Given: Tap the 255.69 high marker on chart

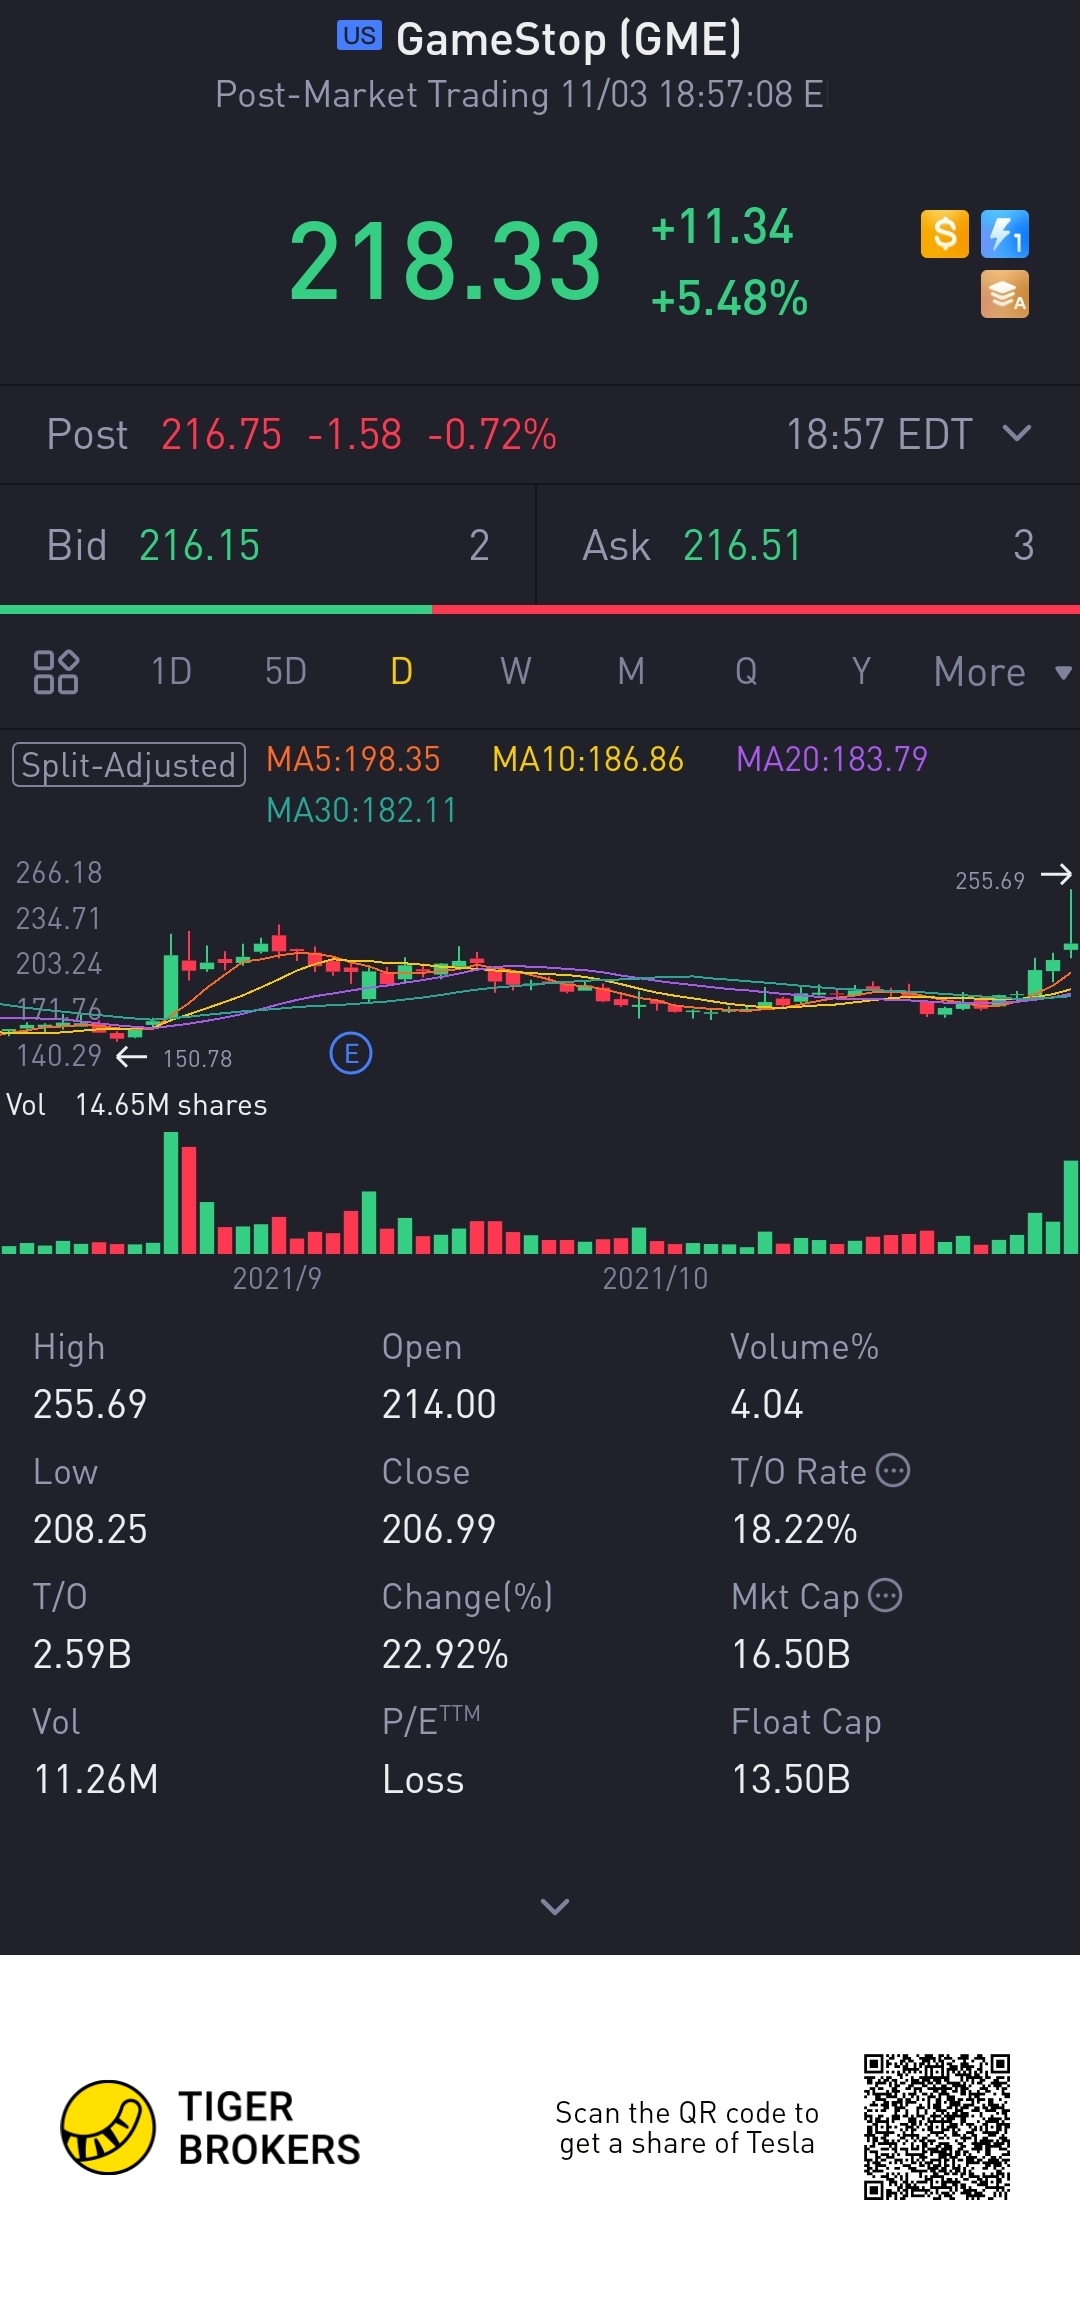Looking at the screenshot, I should 990,880.
